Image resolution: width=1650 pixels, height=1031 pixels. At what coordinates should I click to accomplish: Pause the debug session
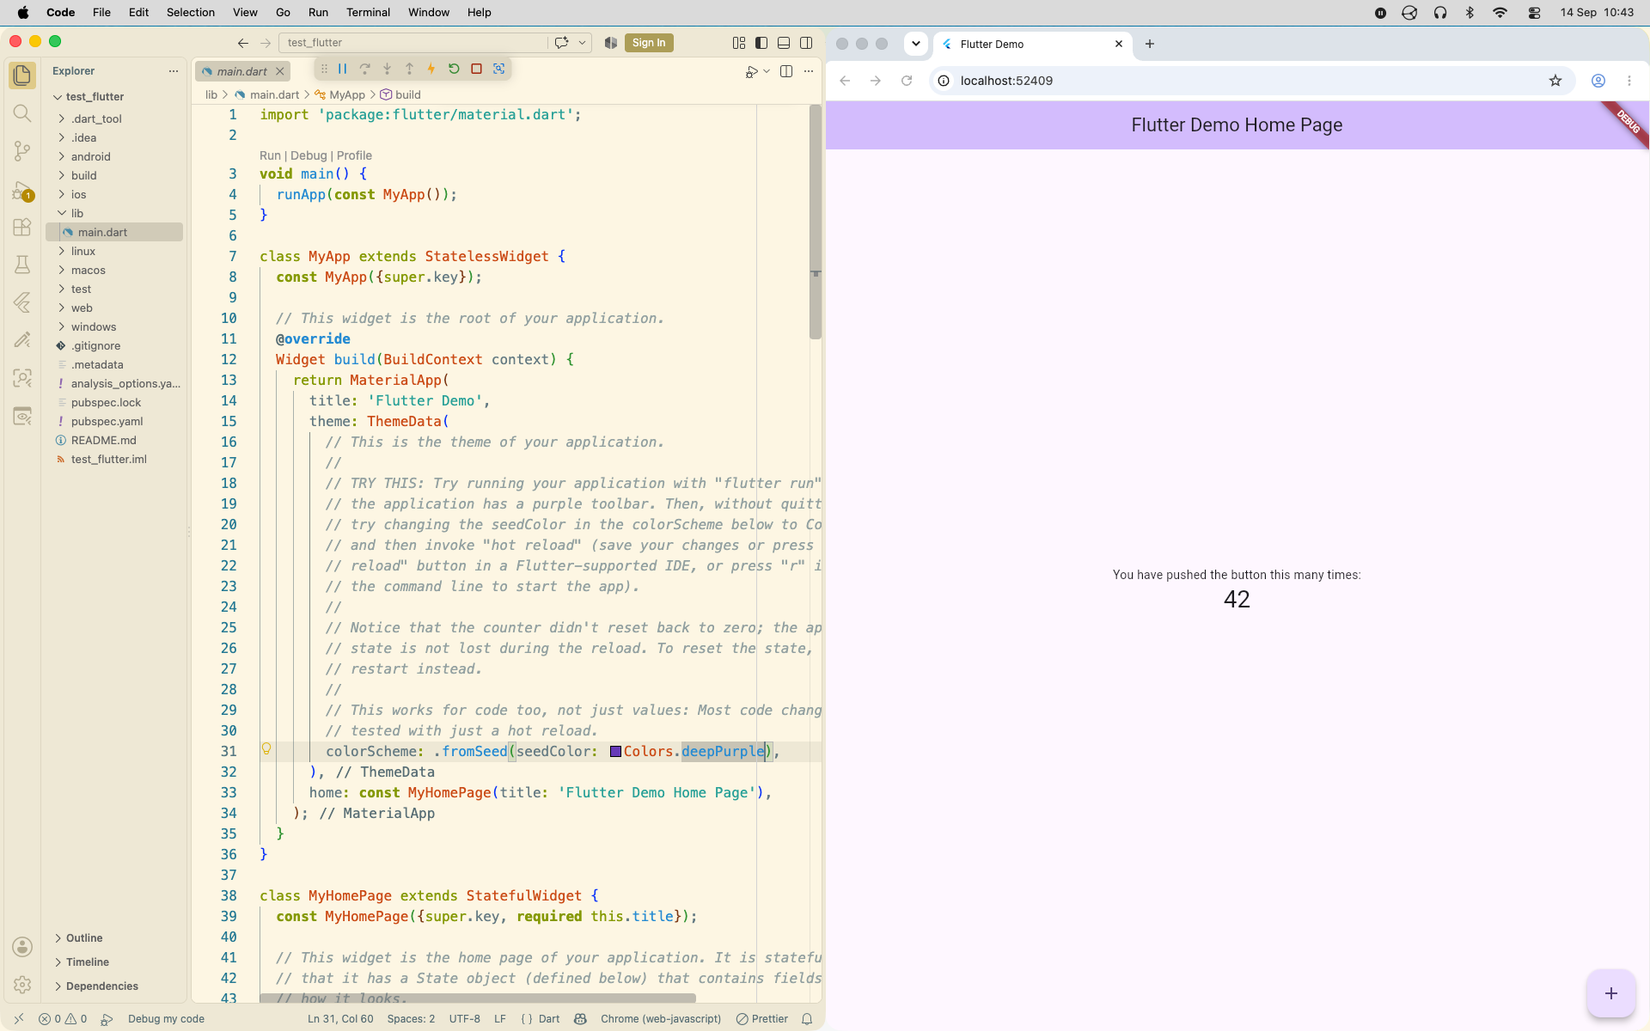click(x=342, y=69)
